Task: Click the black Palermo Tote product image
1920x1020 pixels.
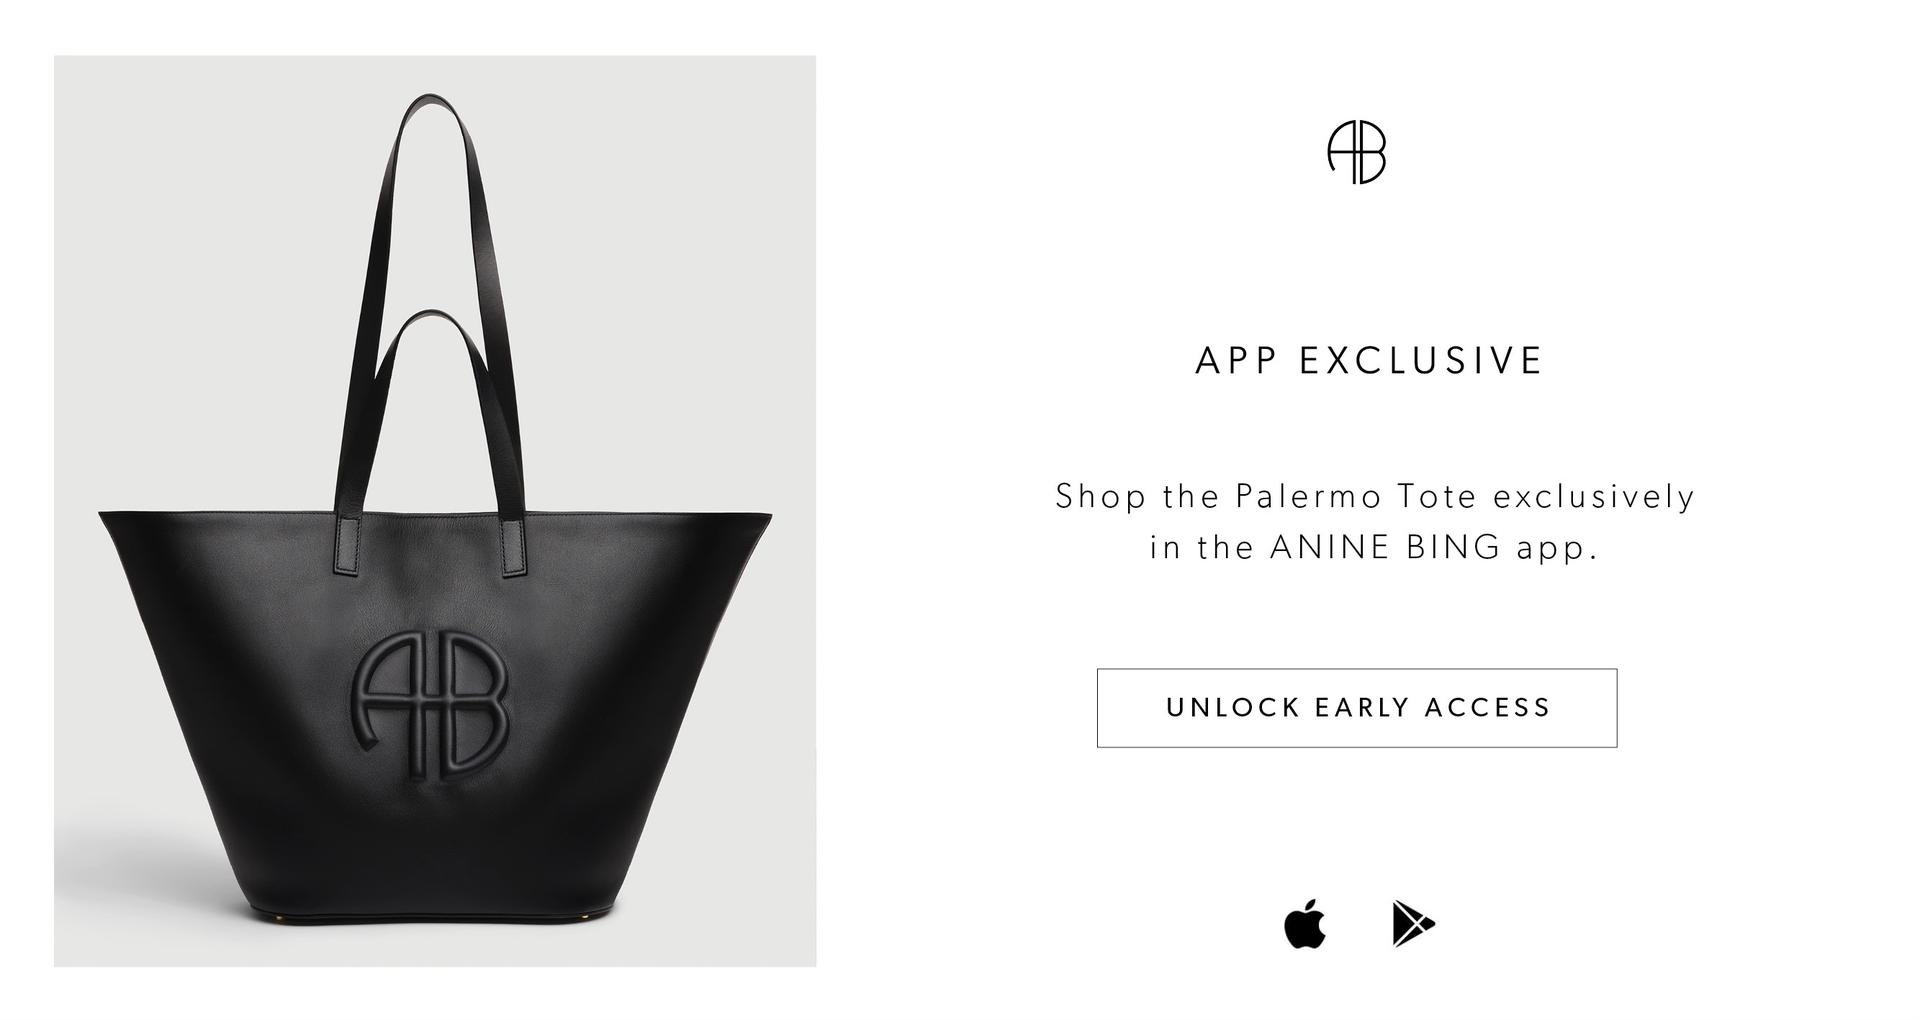Action: [x=435, y=511]
